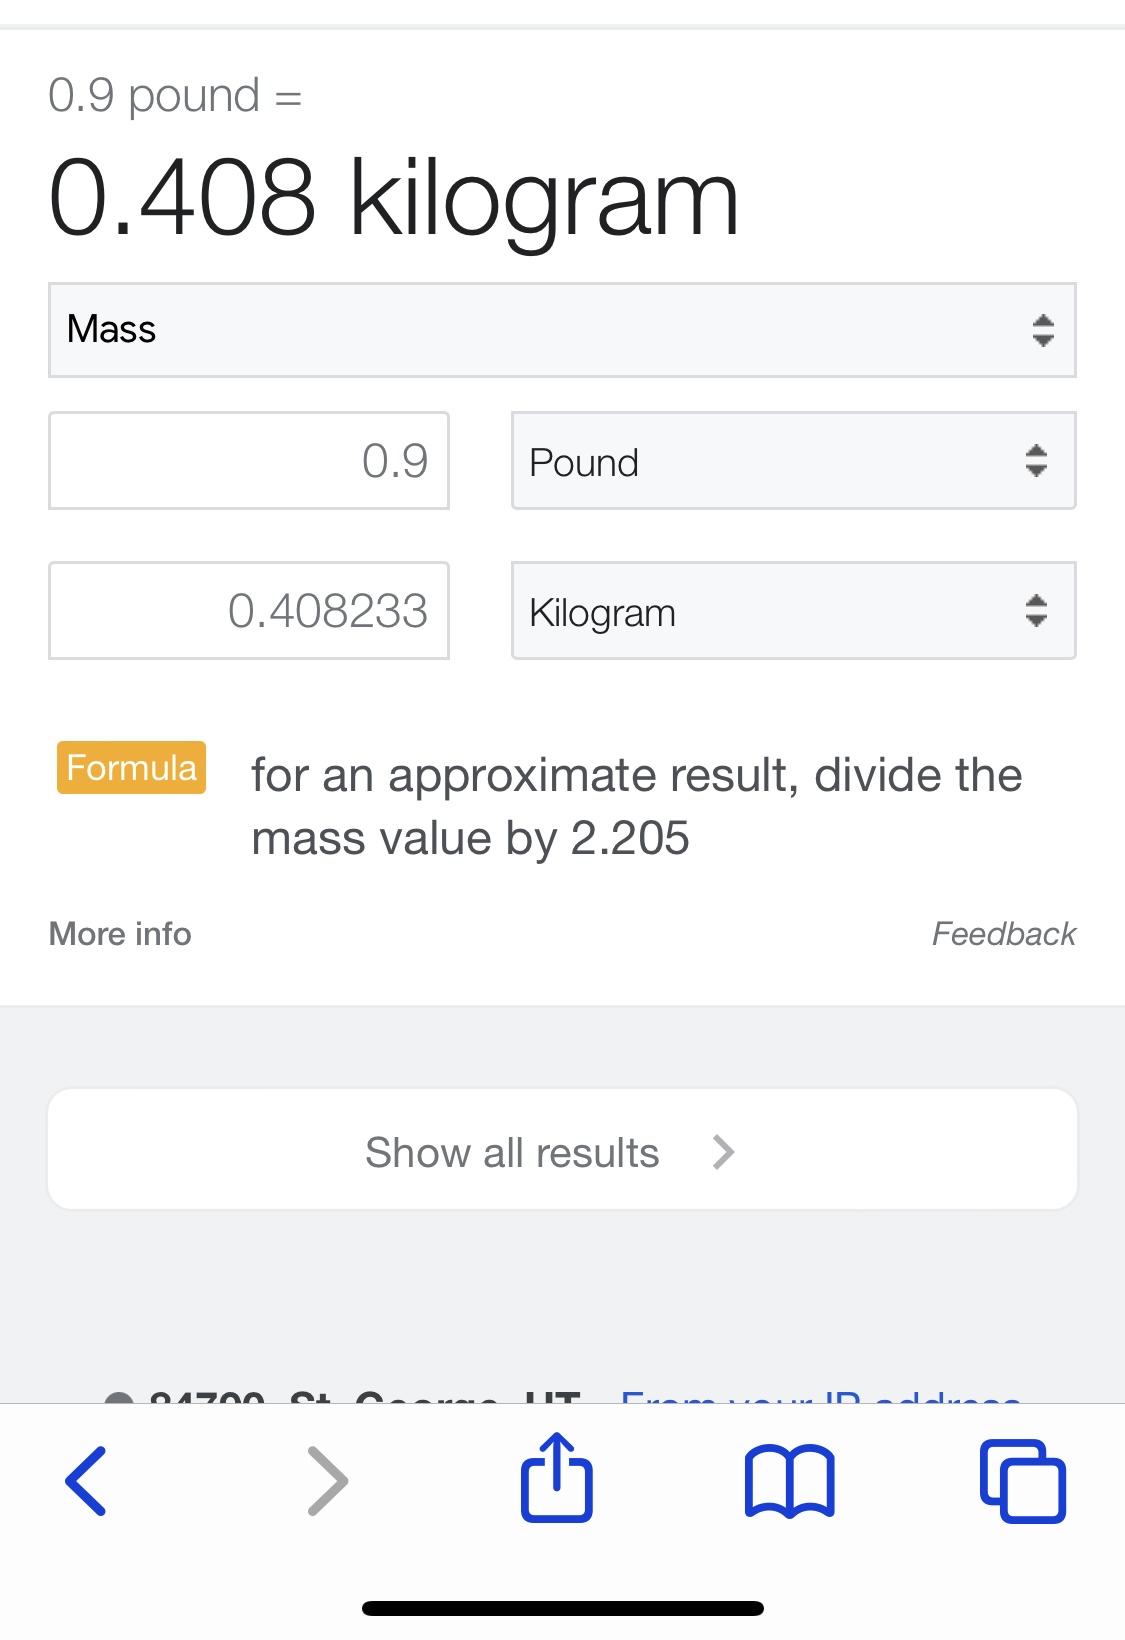Viewport: 1125px width, 1640px height.
Task: Send Feedback on the converter
Action: pos(1003,934)
